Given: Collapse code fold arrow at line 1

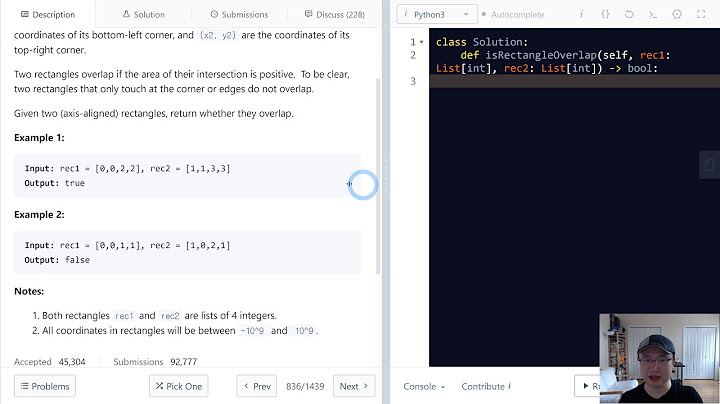Looking at the screenshot, I should coord(421,42).
